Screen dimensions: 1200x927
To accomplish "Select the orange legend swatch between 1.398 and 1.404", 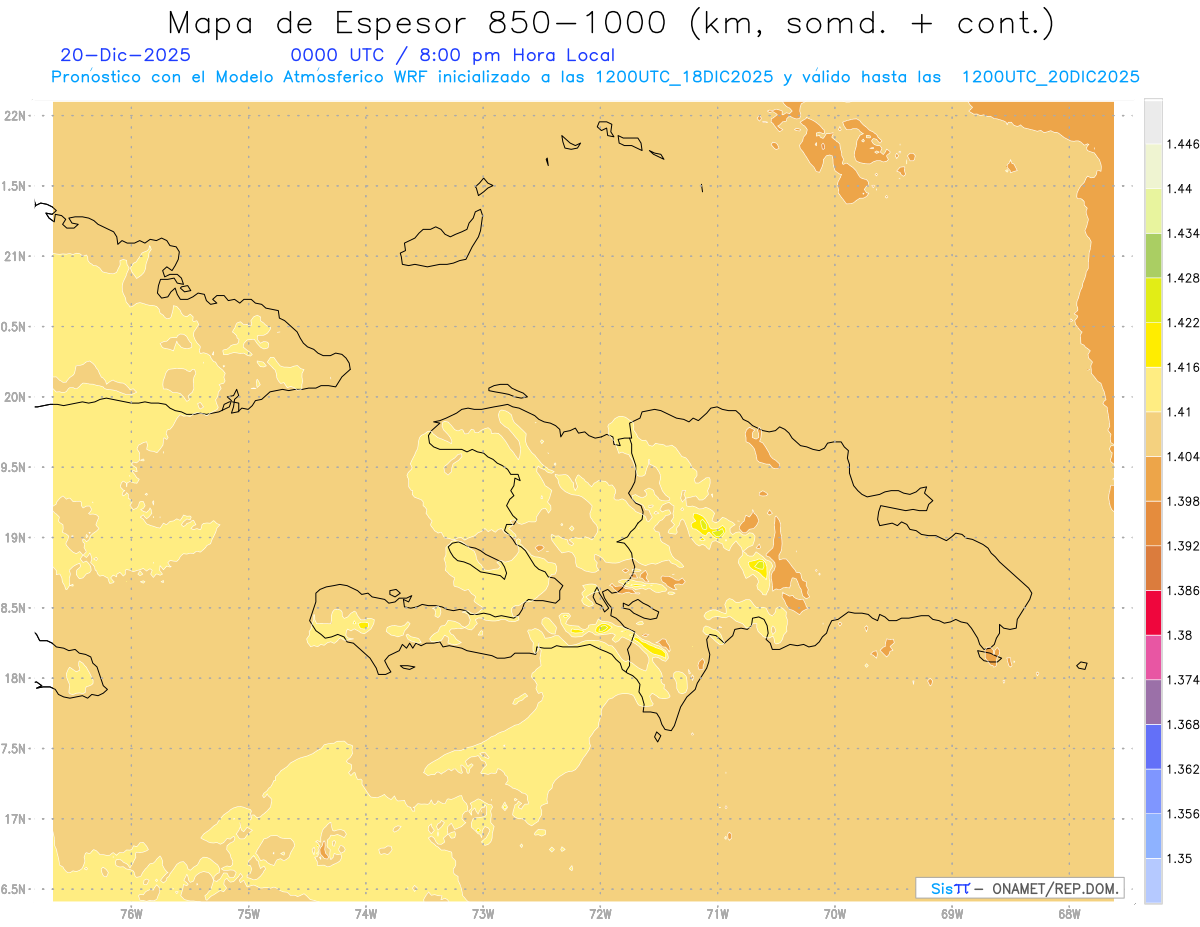I will pos(1153,478).
